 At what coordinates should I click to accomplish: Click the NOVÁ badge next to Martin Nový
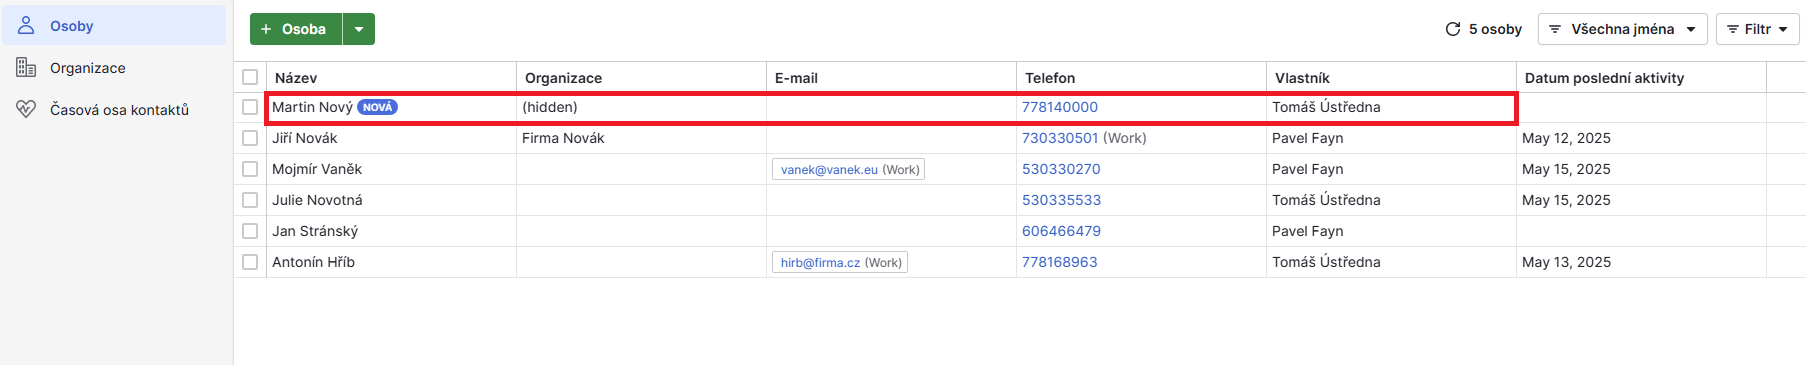[x=377, y=107]
